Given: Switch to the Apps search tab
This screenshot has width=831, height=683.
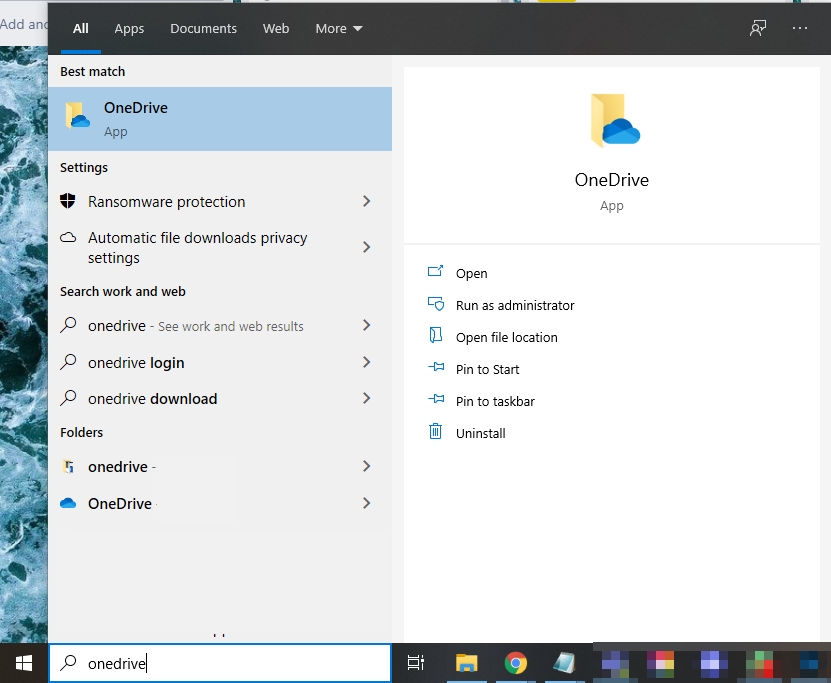Looking at the screenshot, I should (129, 29).
